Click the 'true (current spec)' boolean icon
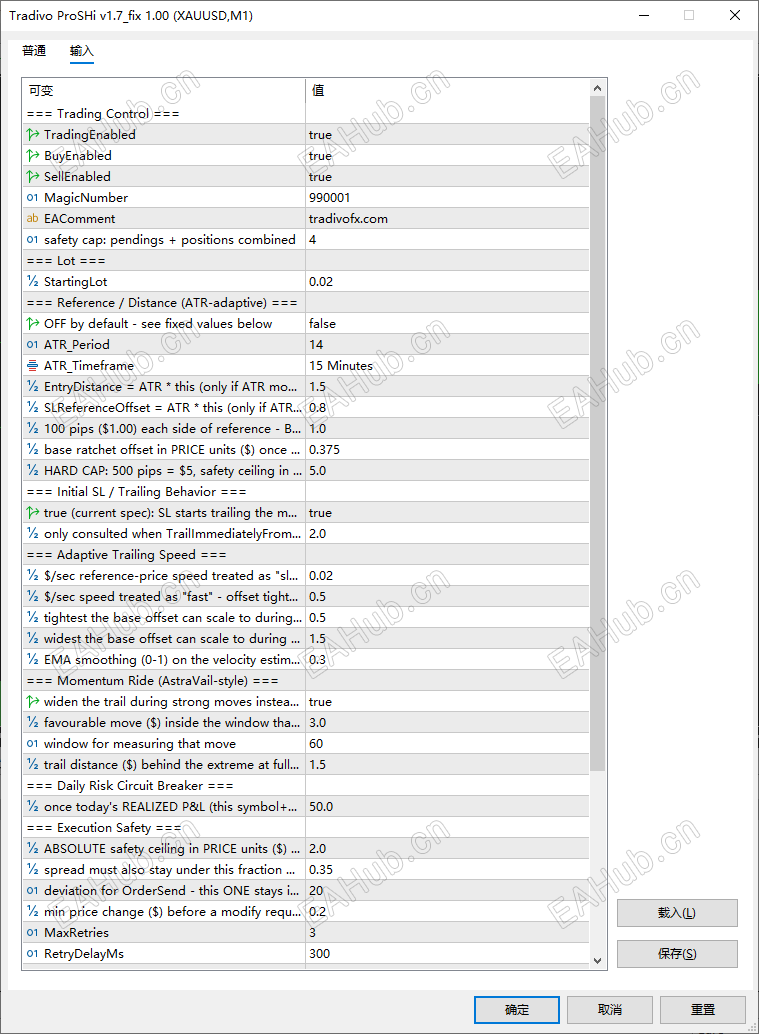 click(32, 513)
